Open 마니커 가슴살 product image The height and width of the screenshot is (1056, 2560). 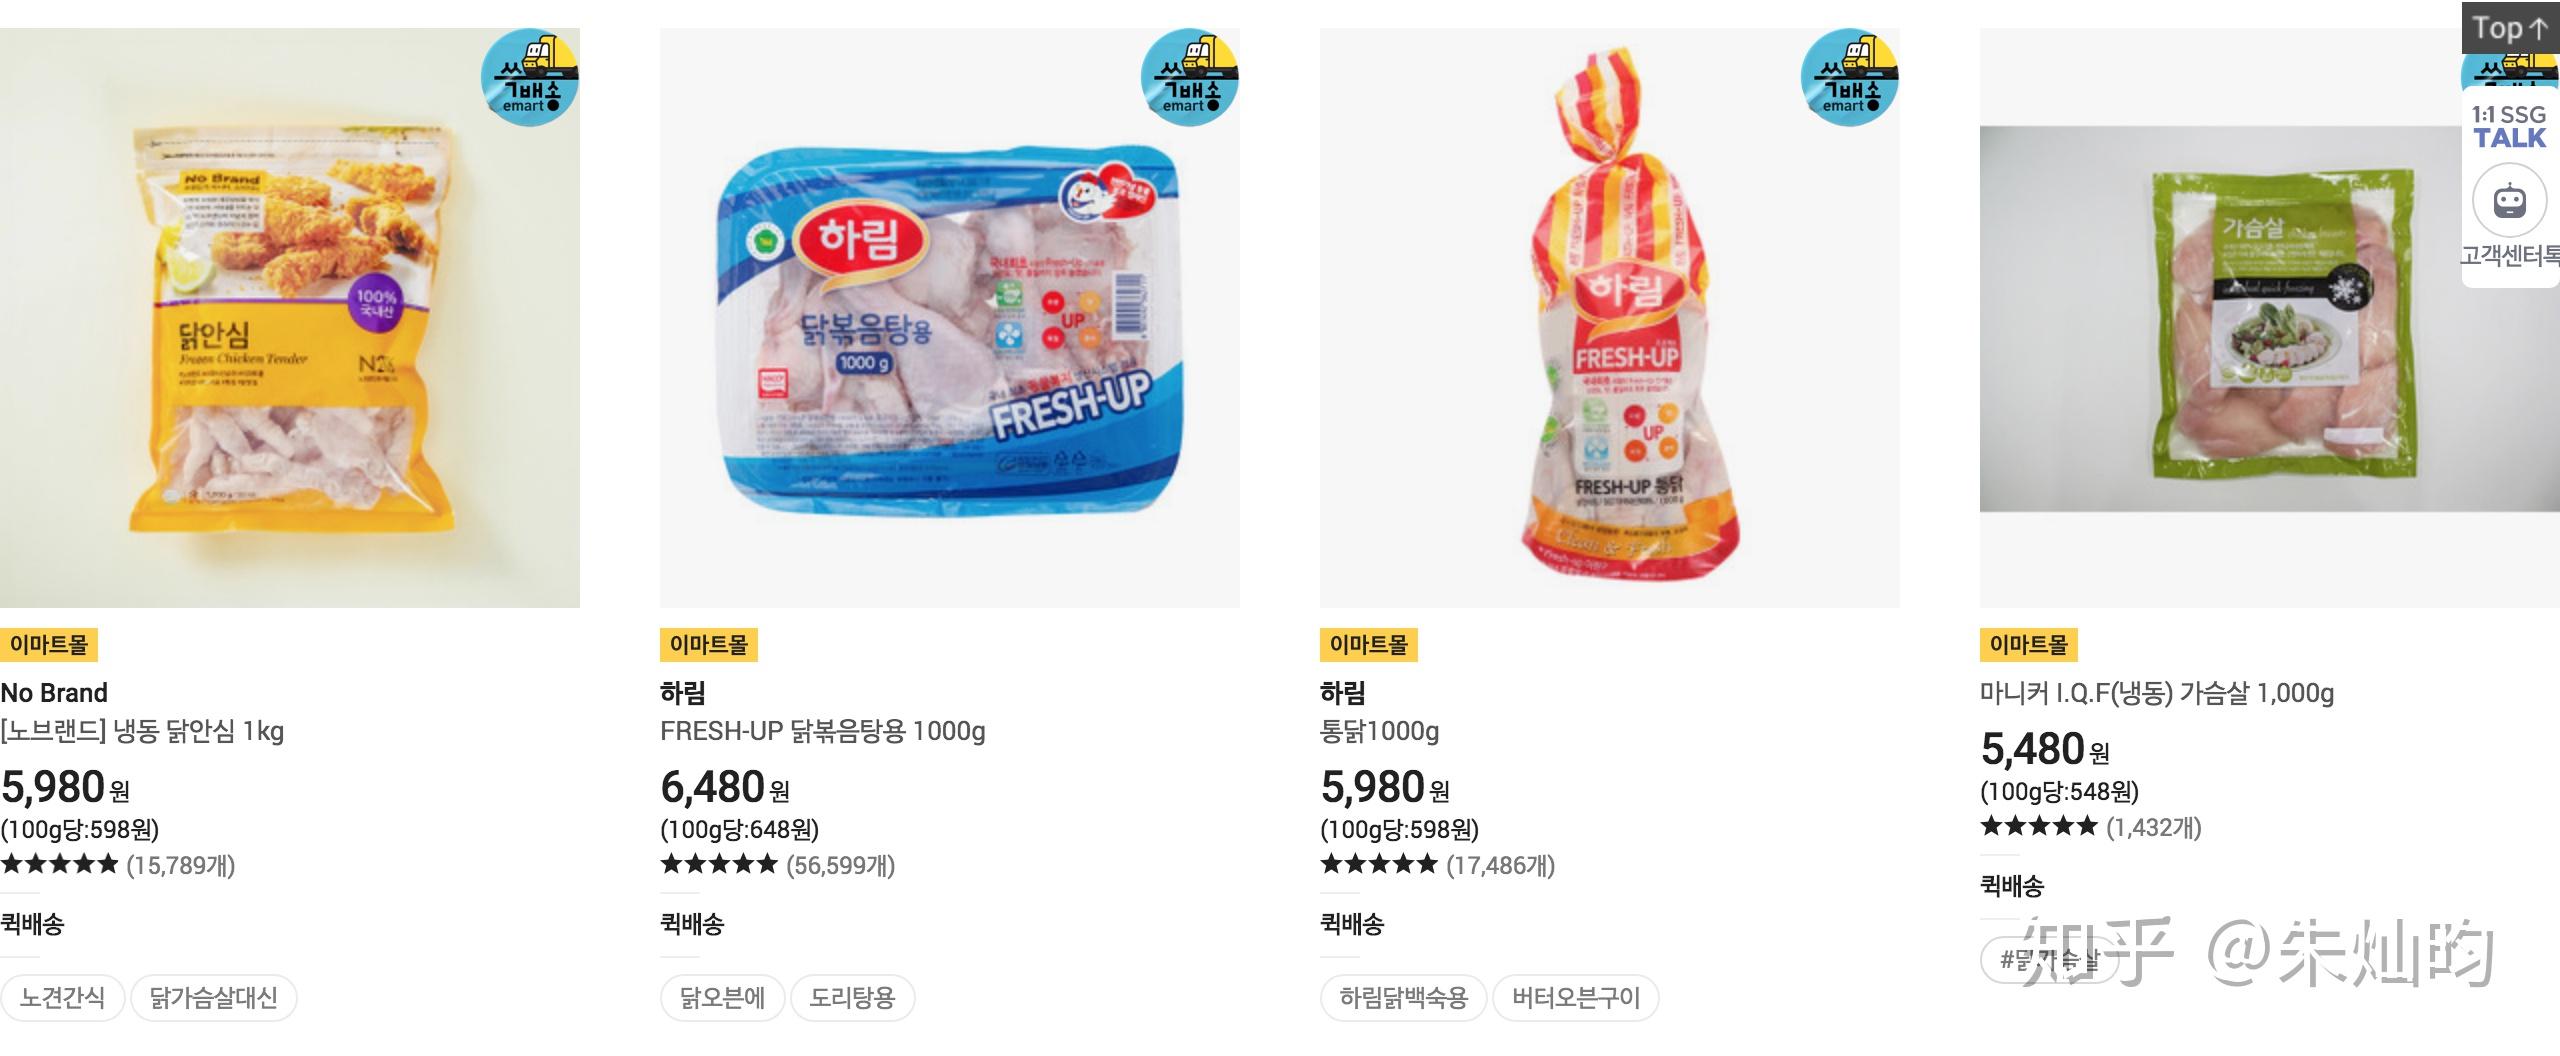2270,318
